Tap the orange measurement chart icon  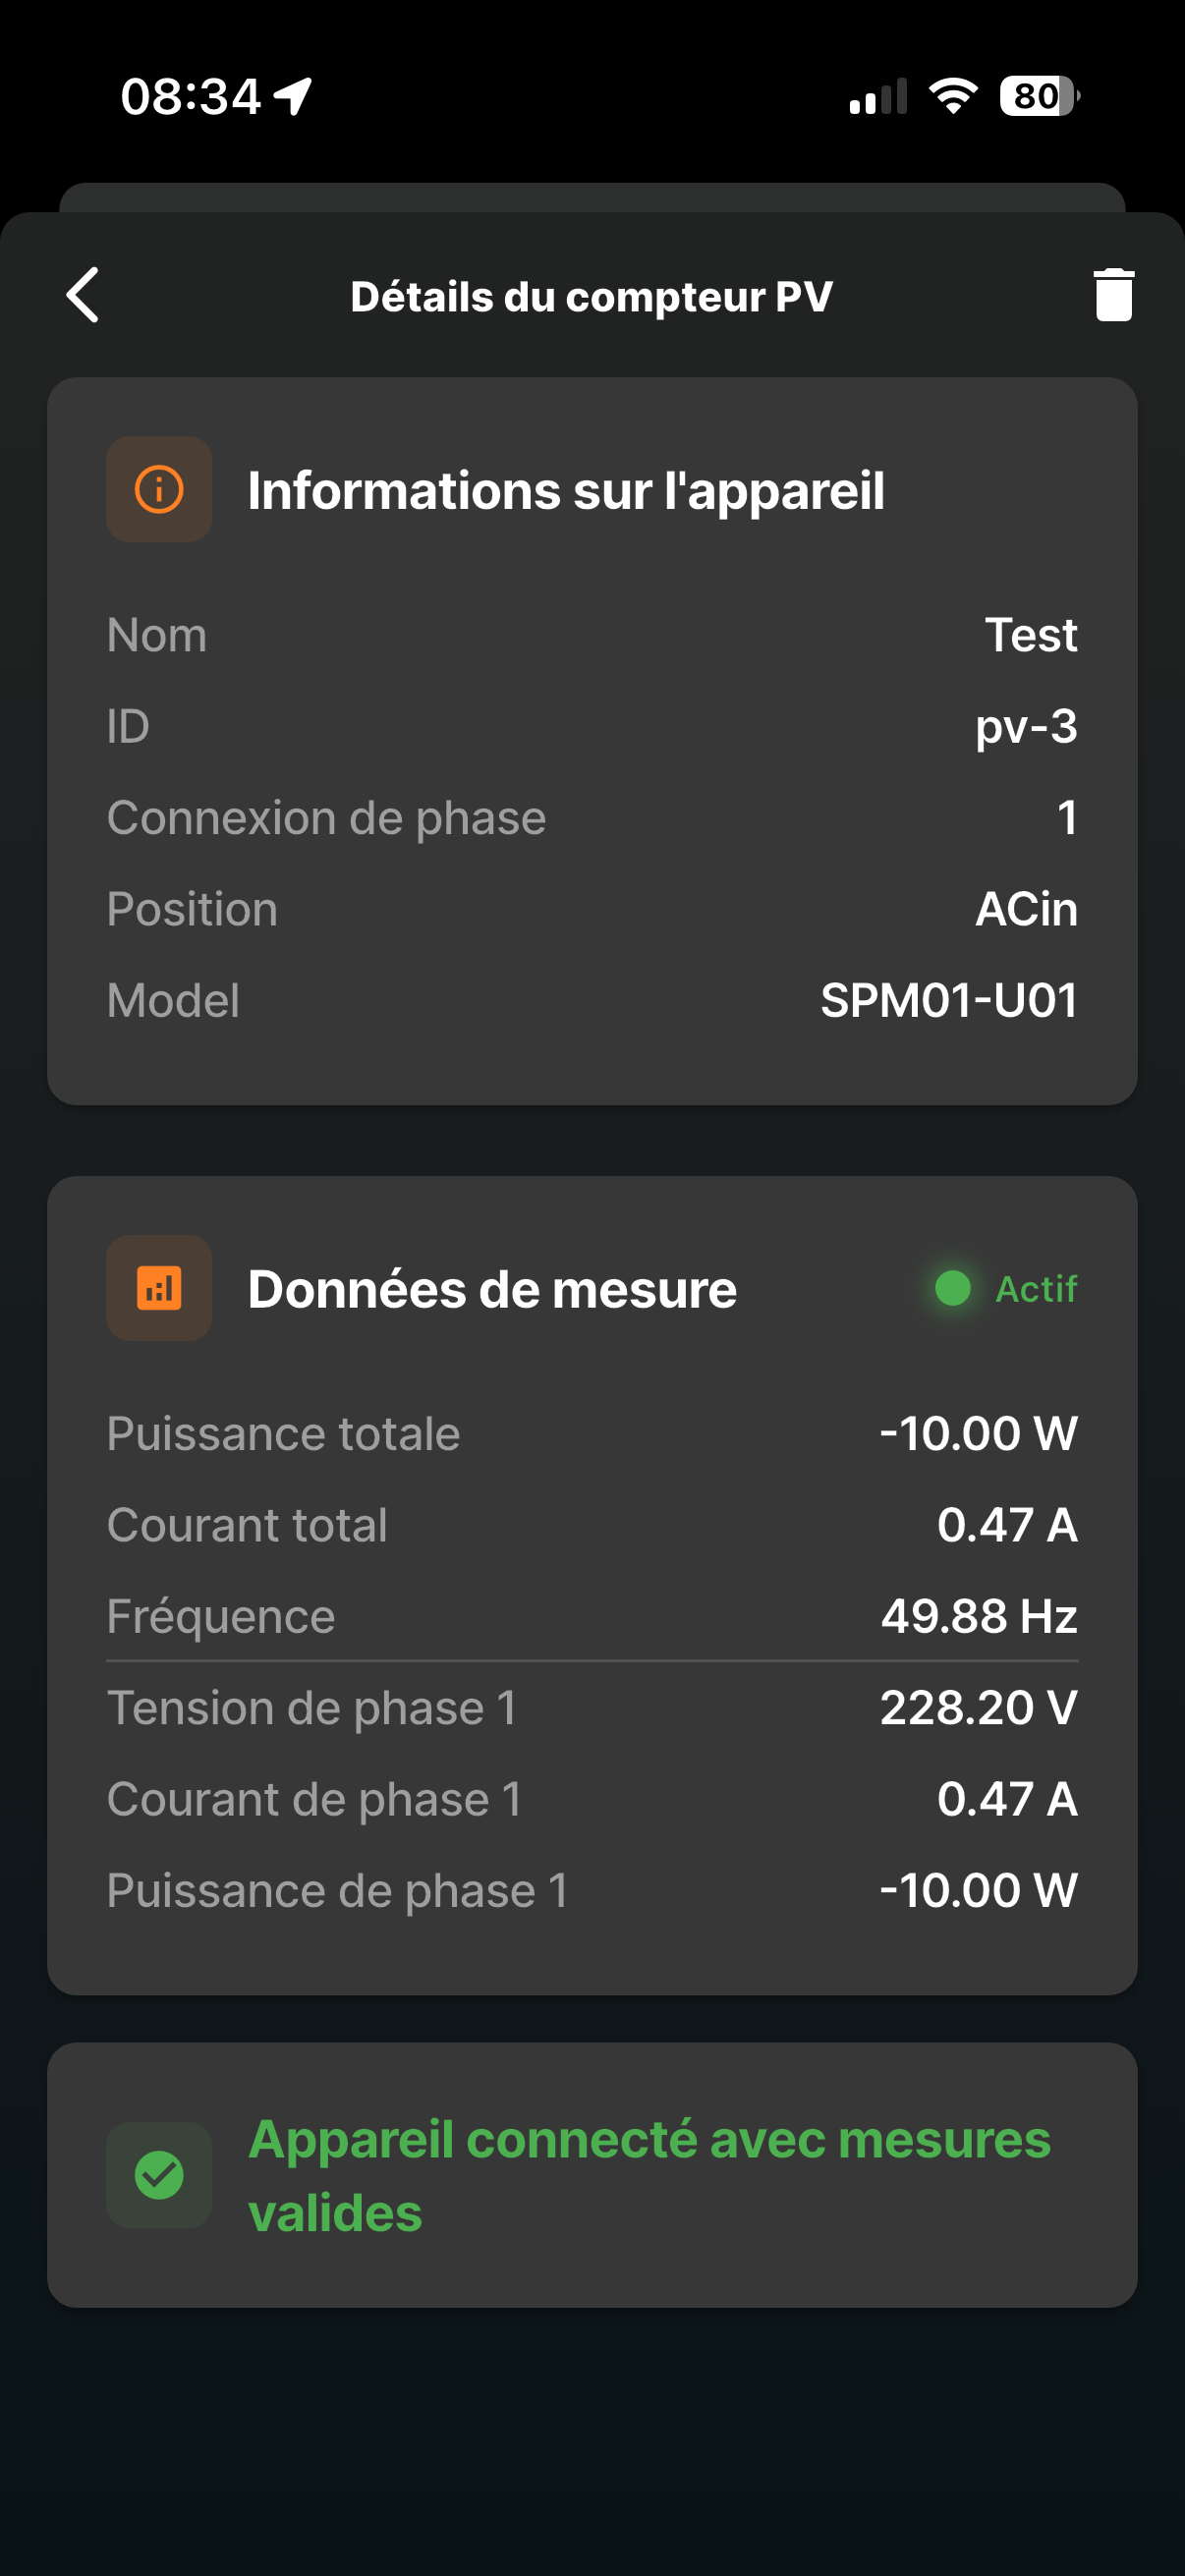(159, 1287)
